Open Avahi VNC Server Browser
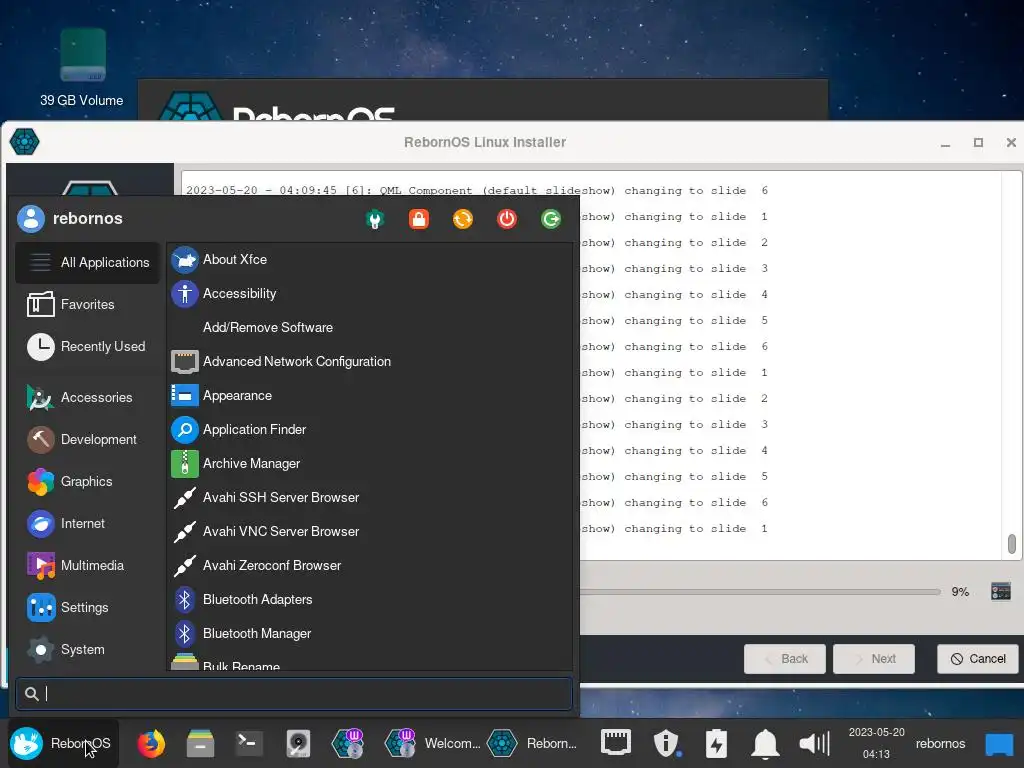1024x768 pixels. click(x=370, y=532)
